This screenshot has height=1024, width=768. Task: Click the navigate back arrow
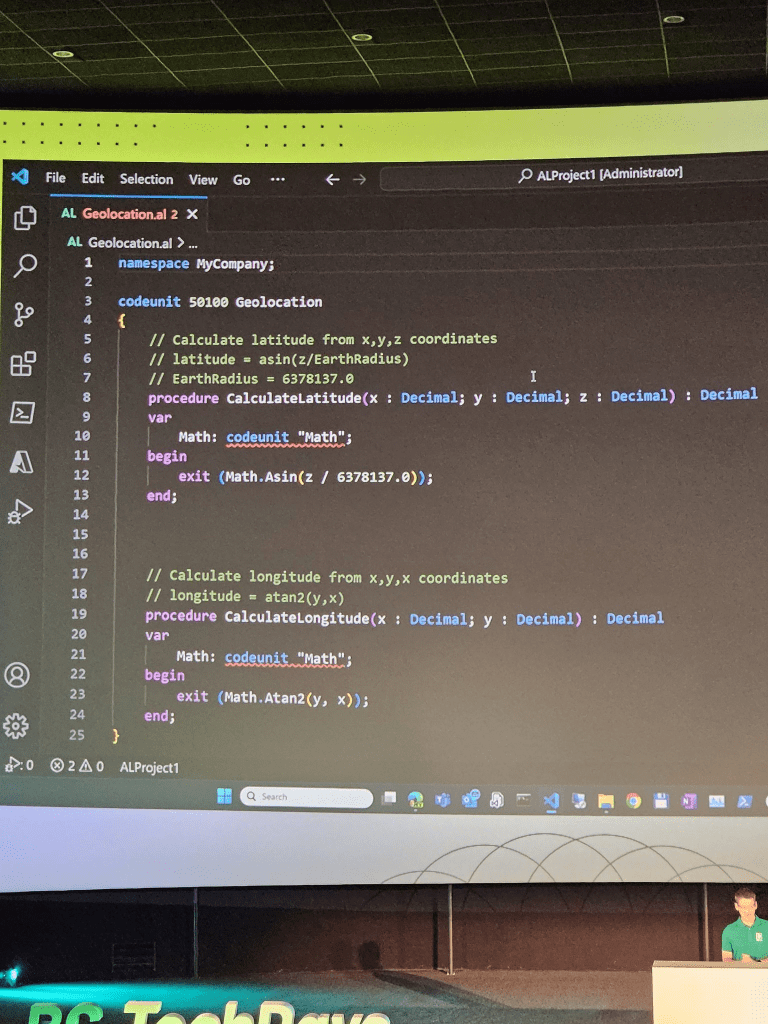[x=333, y=180]
